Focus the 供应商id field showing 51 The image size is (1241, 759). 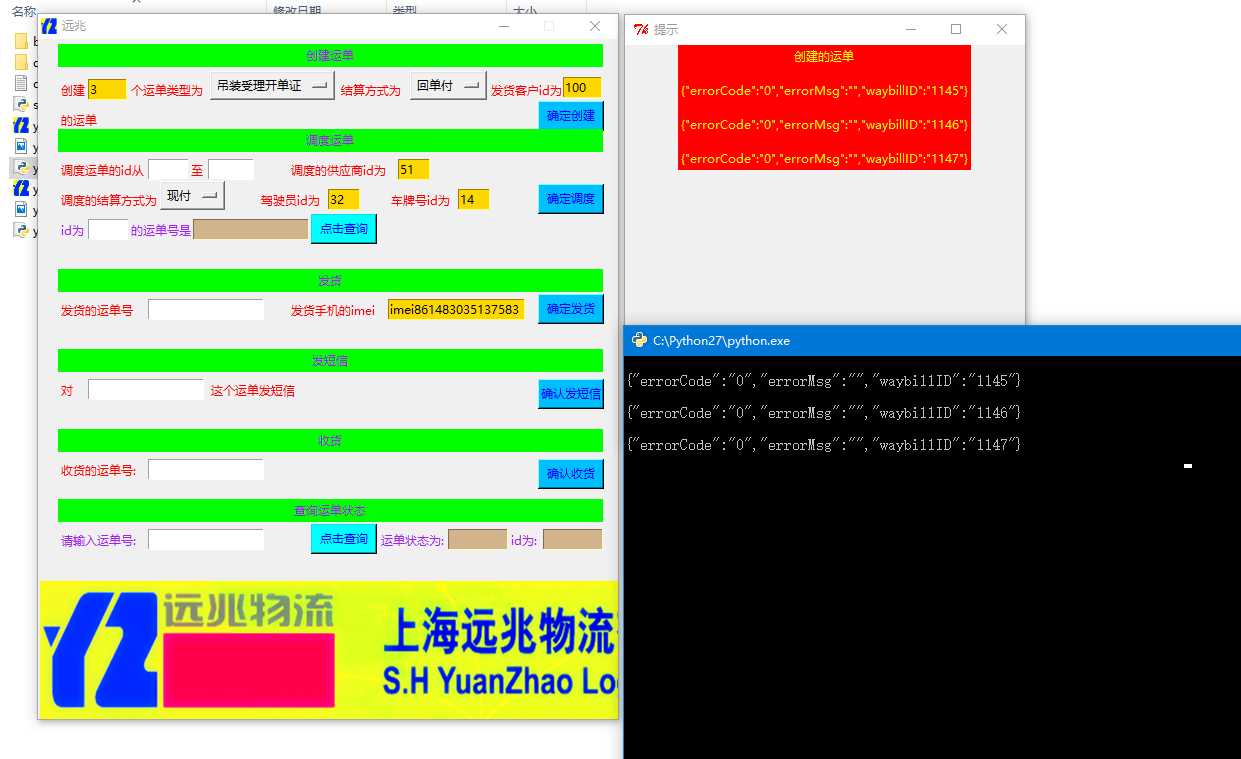413,169
